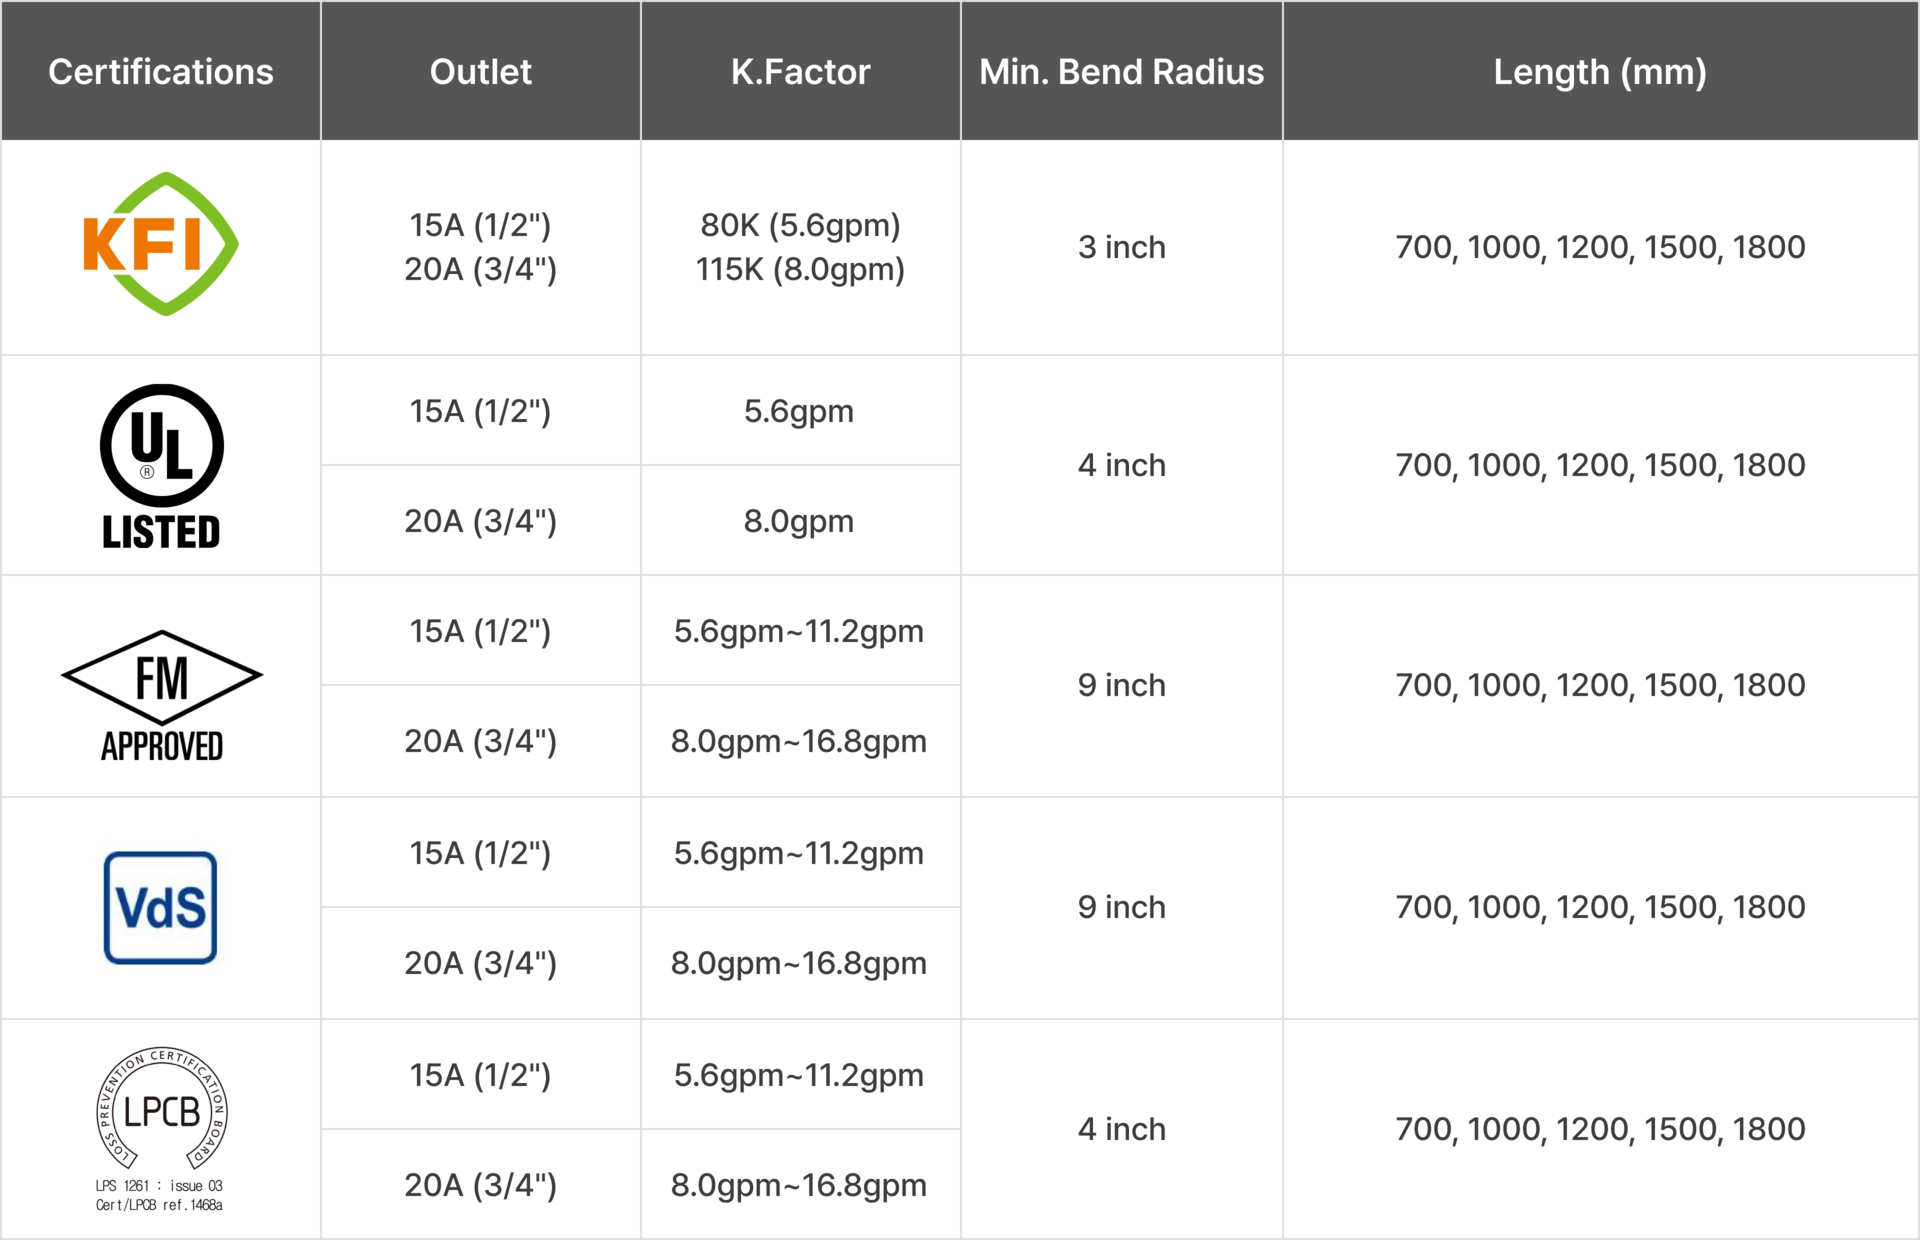The height and width of the screenshot is (1240, 1920).
Task: Click the Min. Bend Radius header
Action: click(x=1122, y=72)
